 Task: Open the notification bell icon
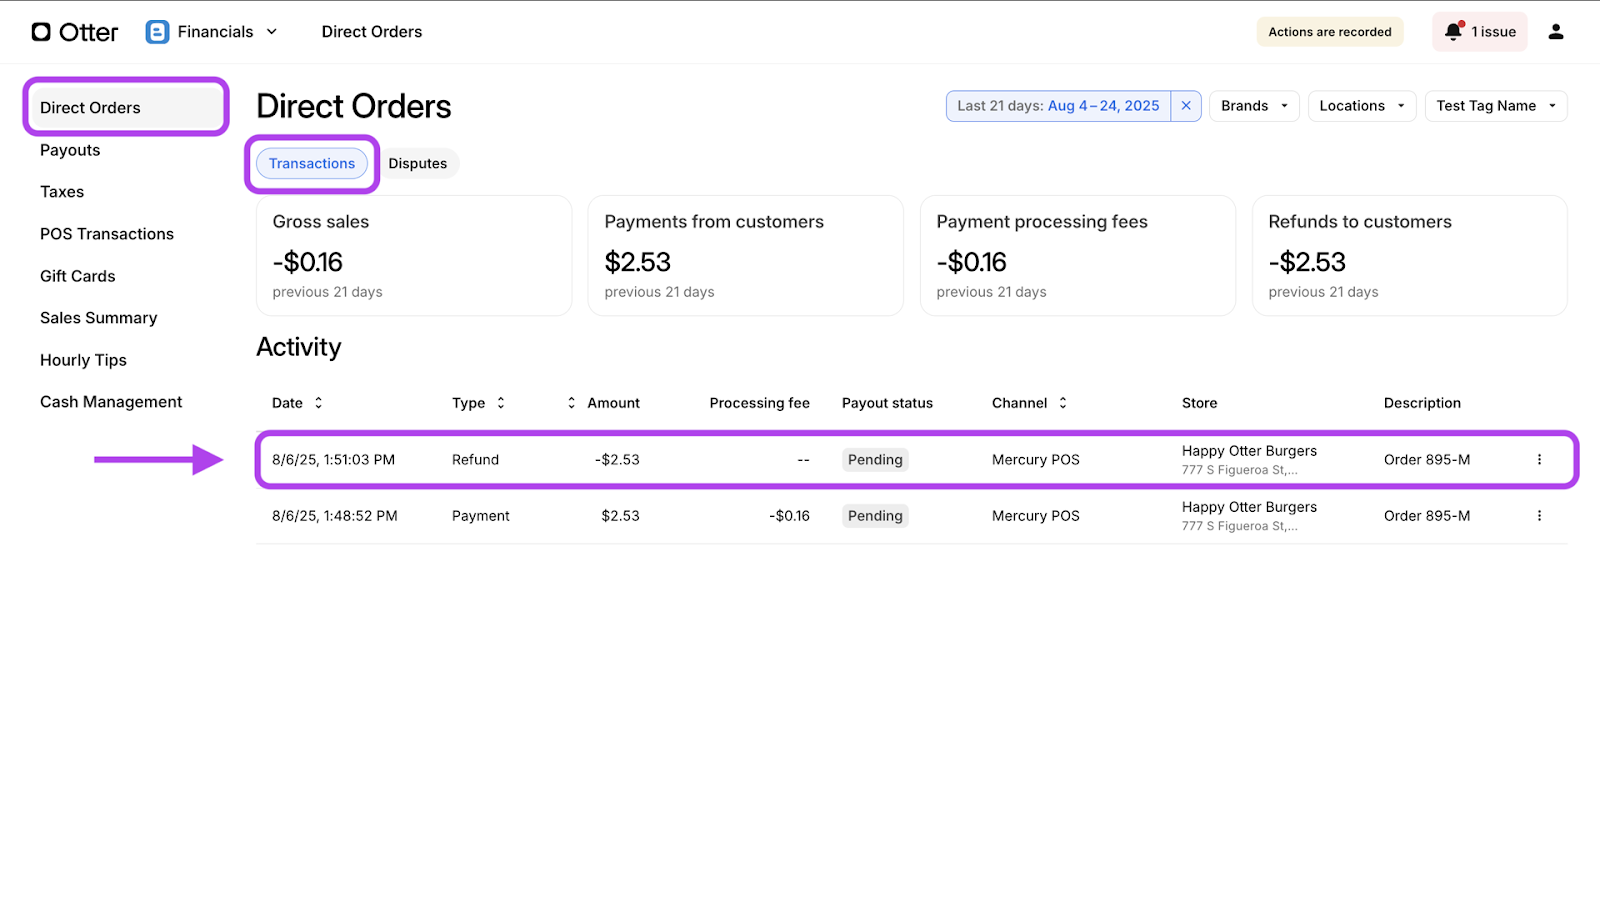pos(1453,32)
